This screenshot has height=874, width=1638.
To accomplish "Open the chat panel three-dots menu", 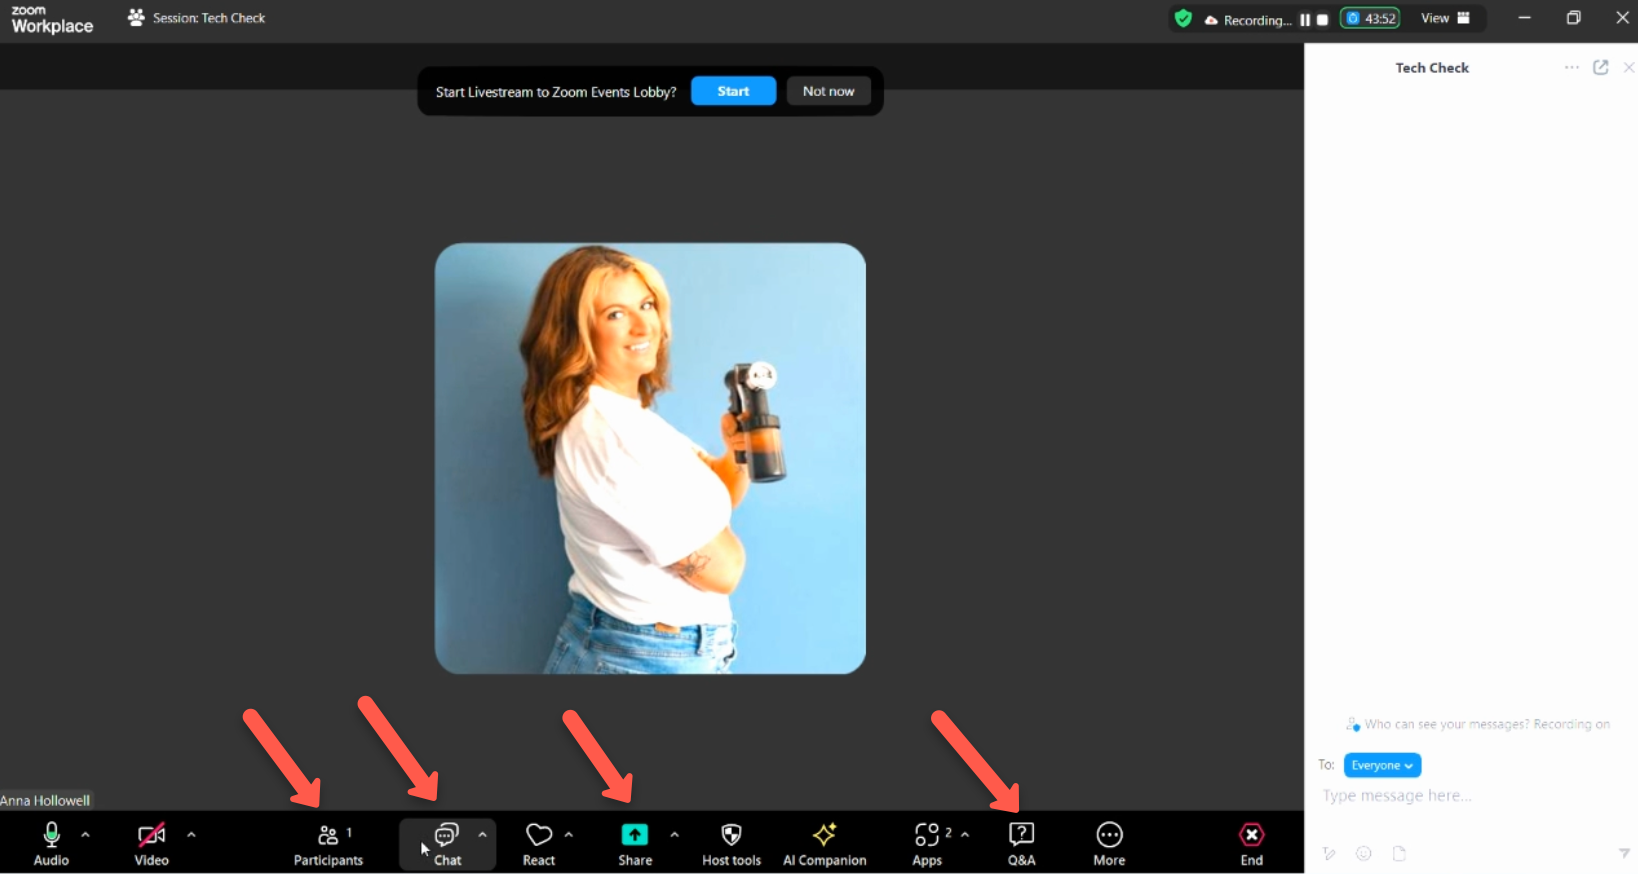I will 1572,67.
